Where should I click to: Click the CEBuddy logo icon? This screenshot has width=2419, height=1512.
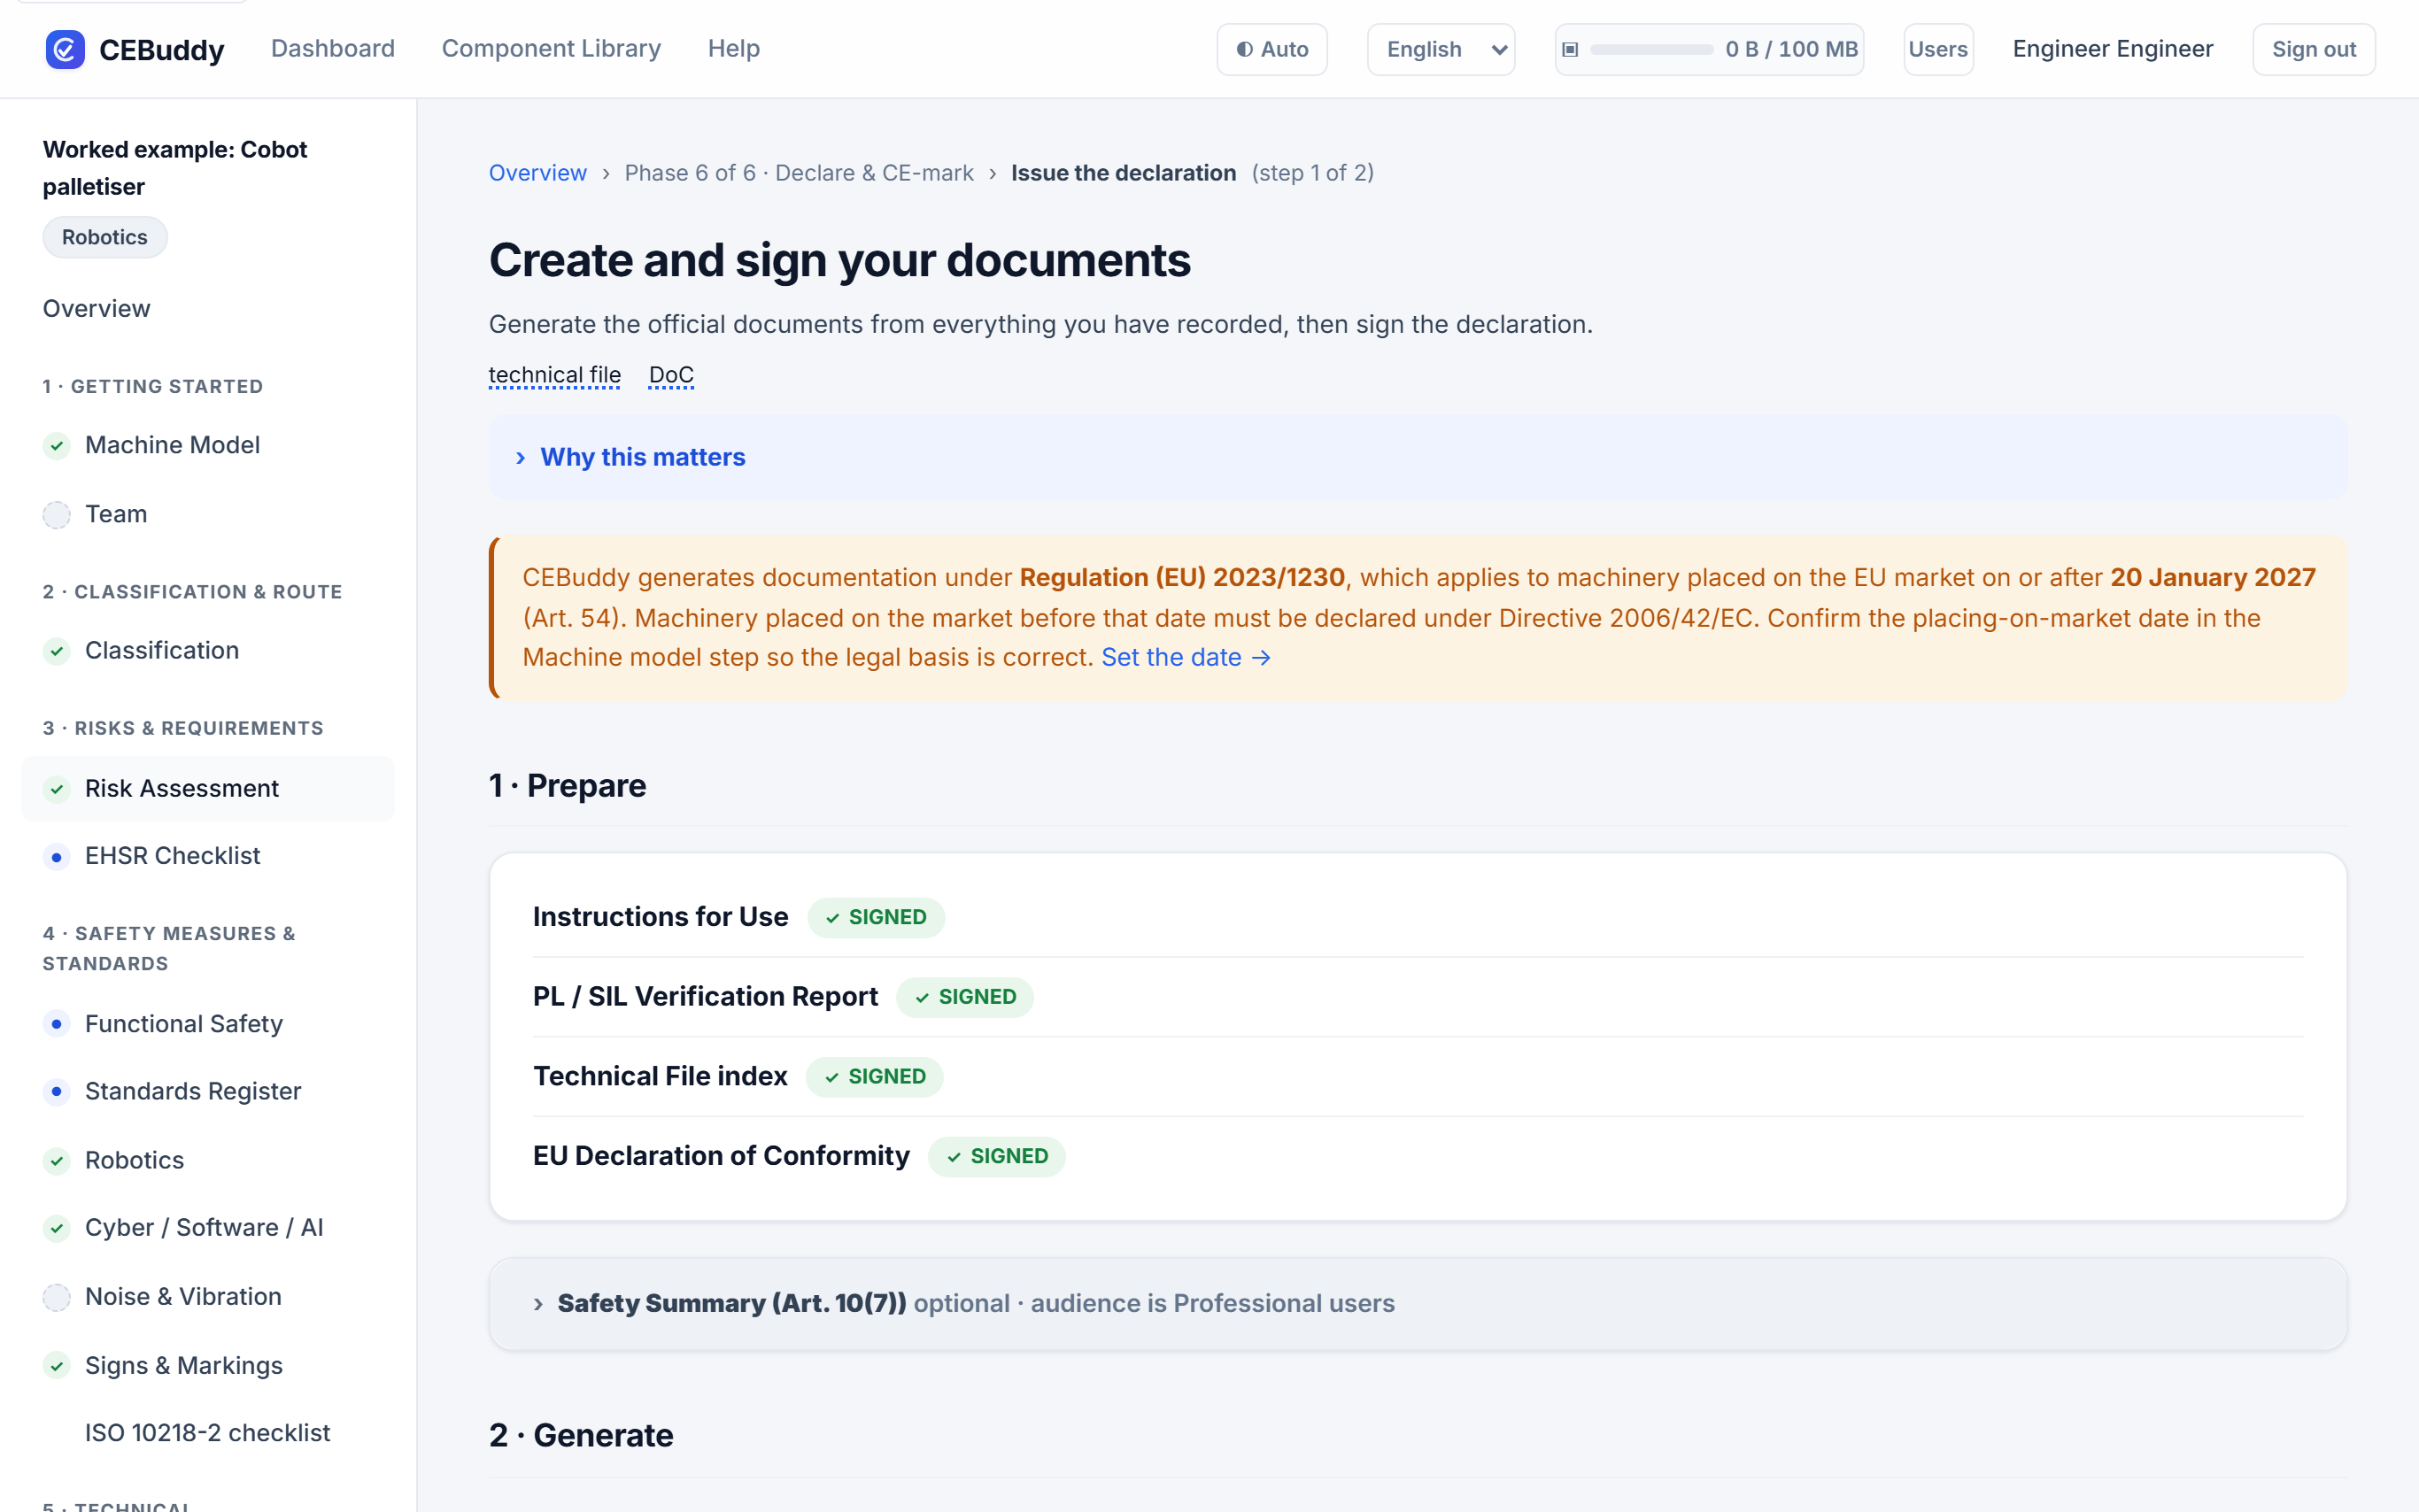65,49
